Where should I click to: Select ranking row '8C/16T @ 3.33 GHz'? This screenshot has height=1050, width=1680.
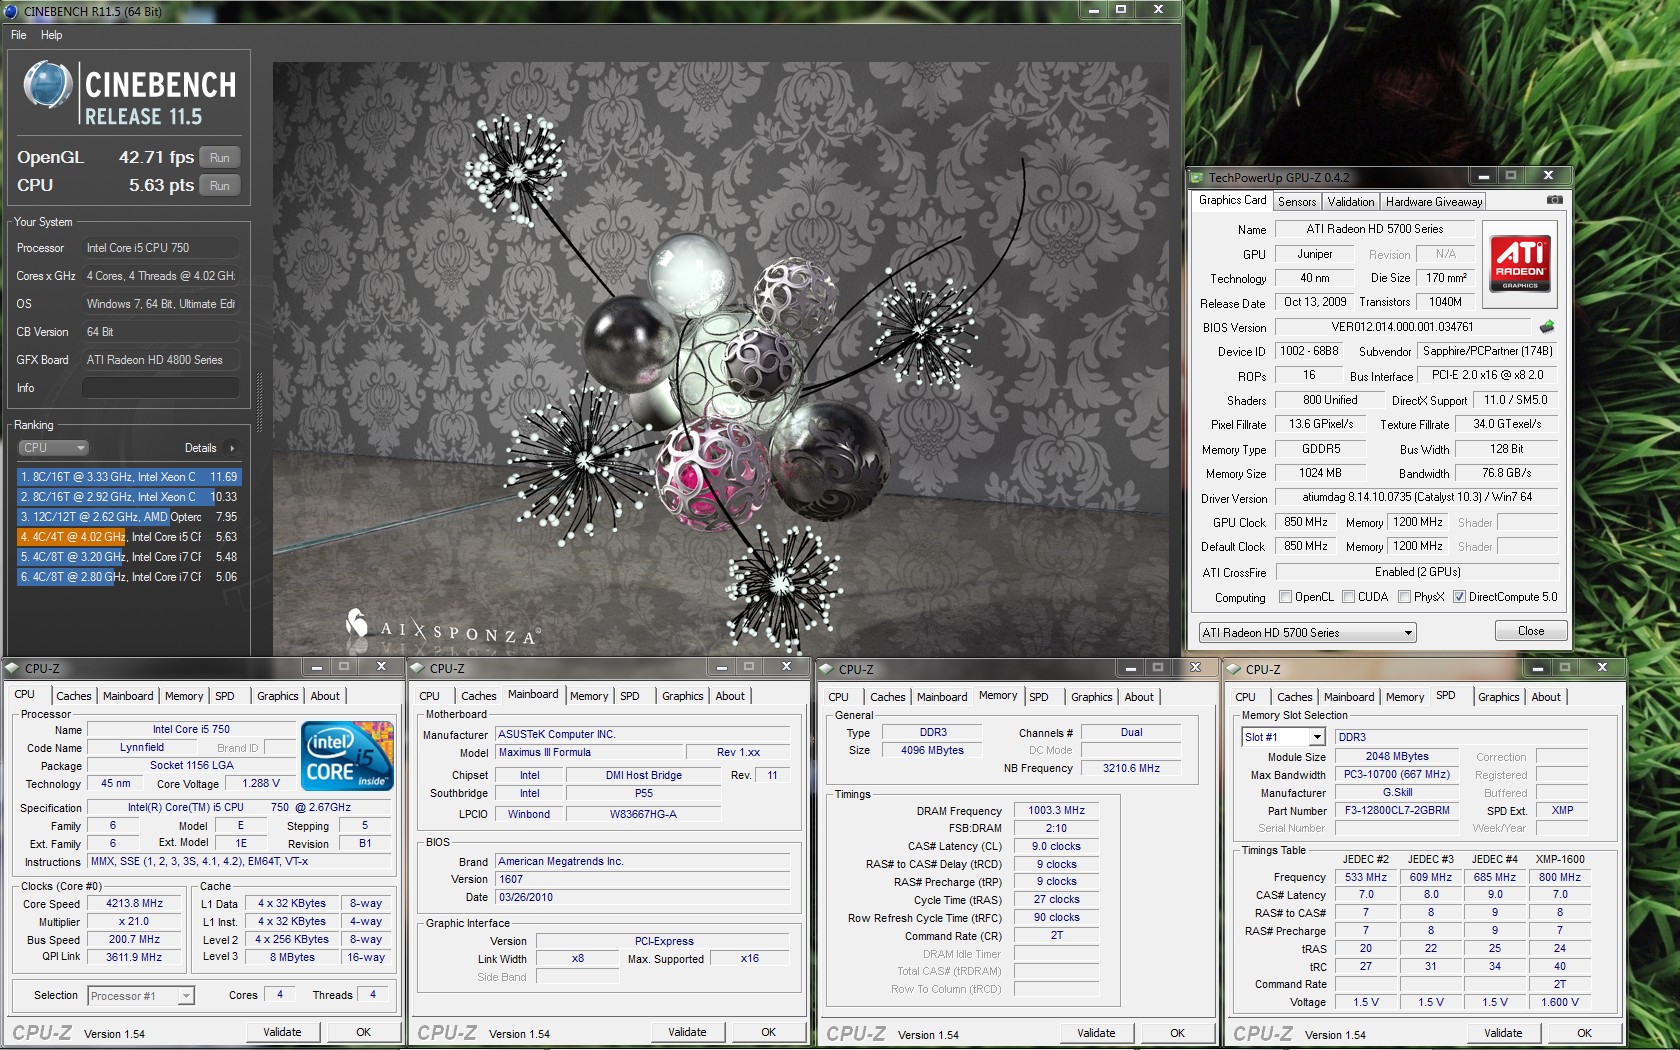point(129,477)
